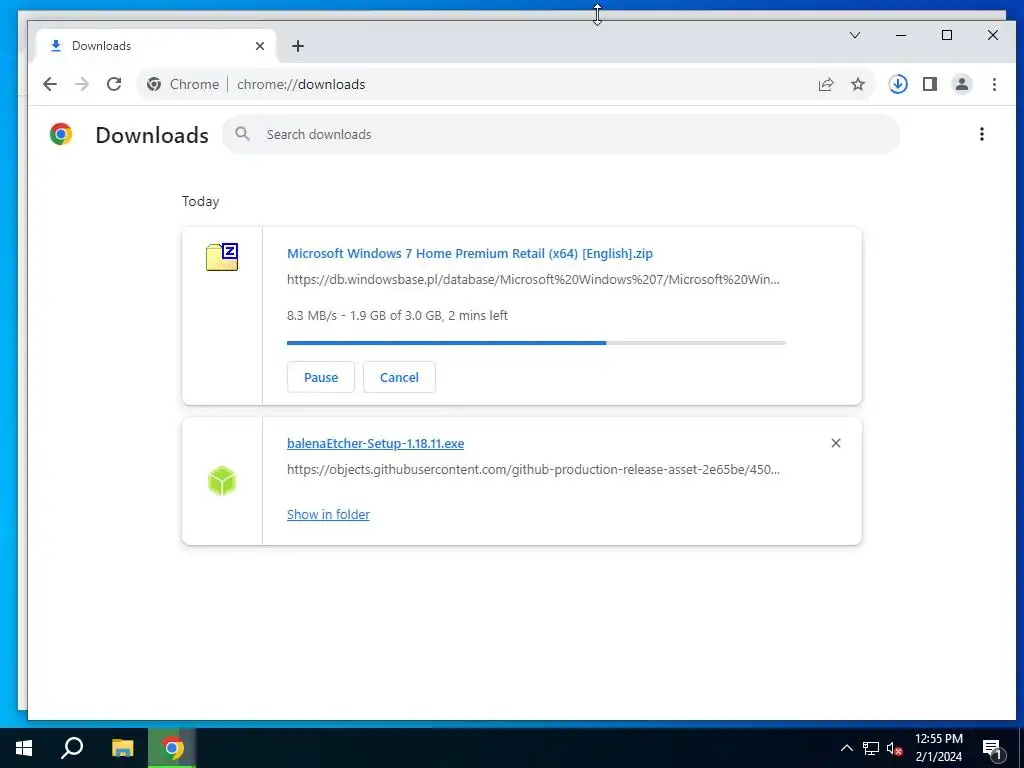Bookmark this tab with the star icon
Image resolution: width=1024 pixels, height=768 pixels.
(858, 84)
